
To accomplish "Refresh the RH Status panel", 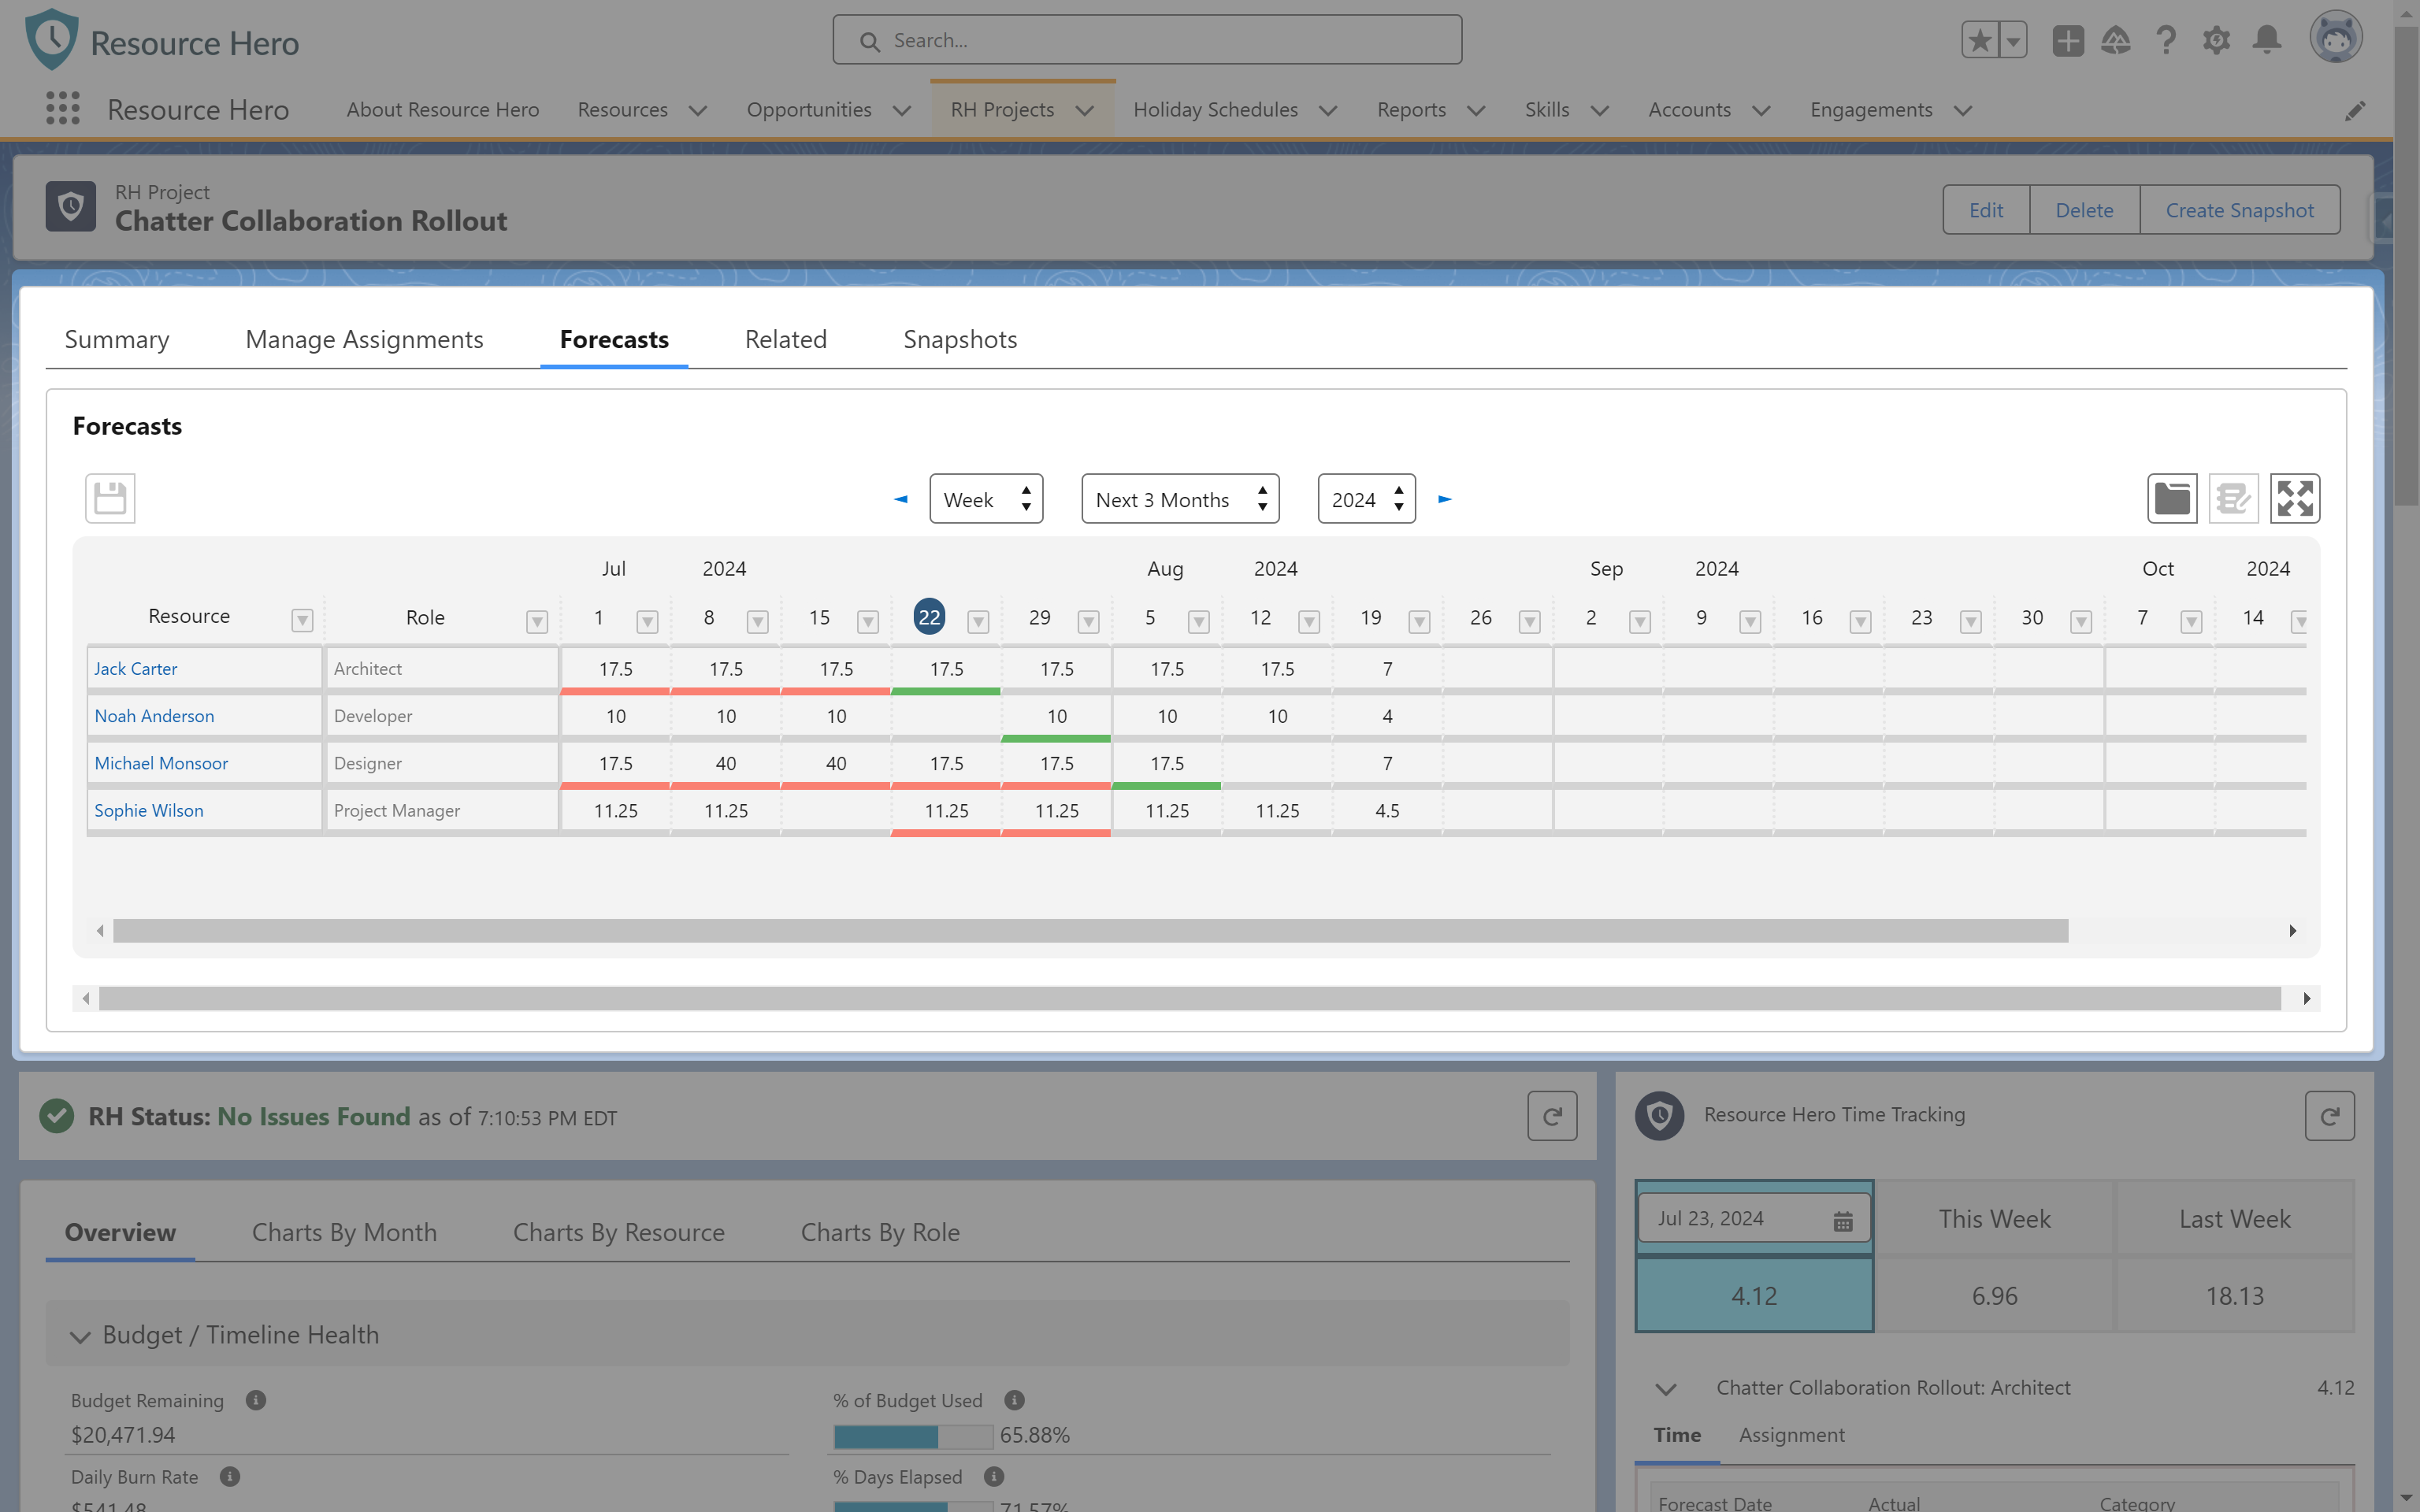I will pyautogui.click(x=1552, y=1116).
